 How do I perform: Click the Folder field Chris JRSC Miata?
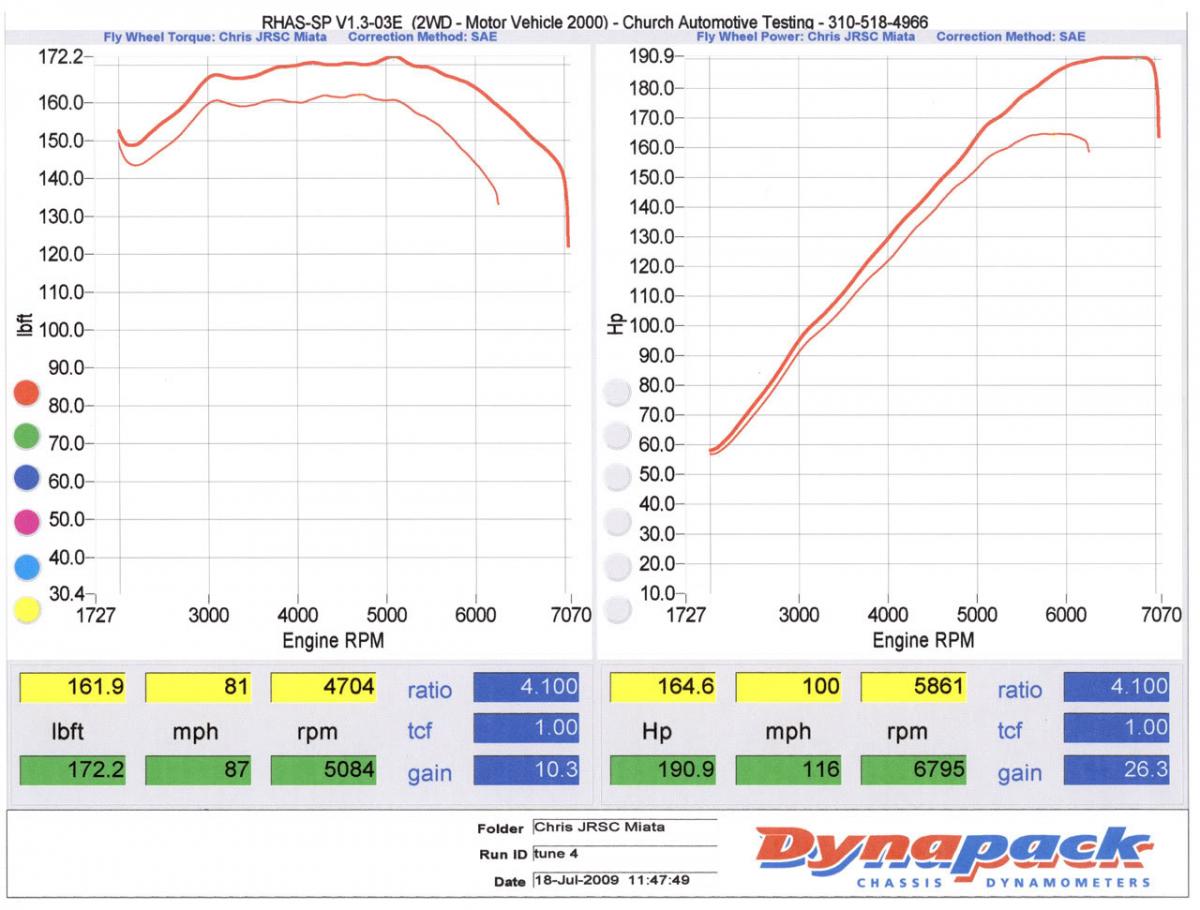624,827
